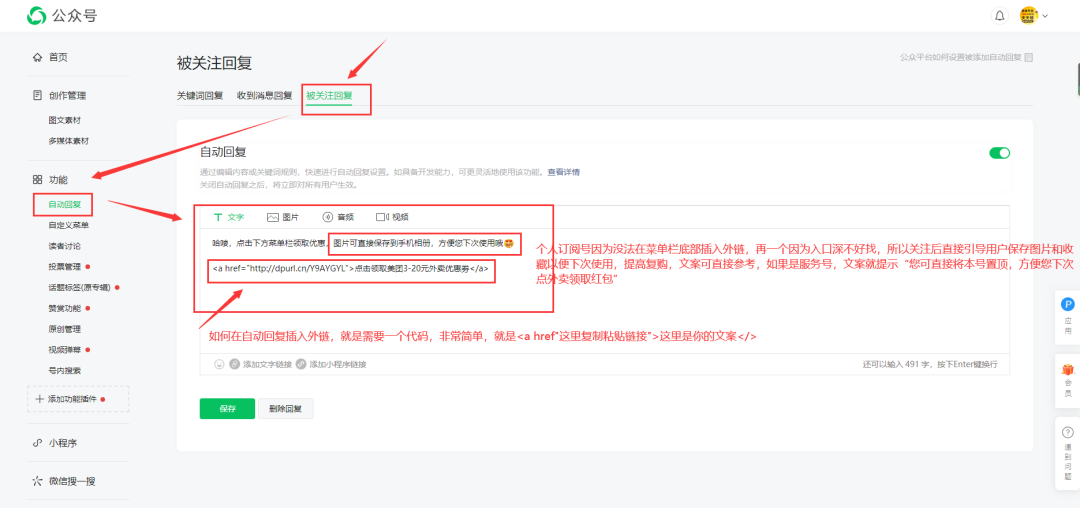Select the 视频 reply type
The image size is (1080, 508).
click(392, 217)
